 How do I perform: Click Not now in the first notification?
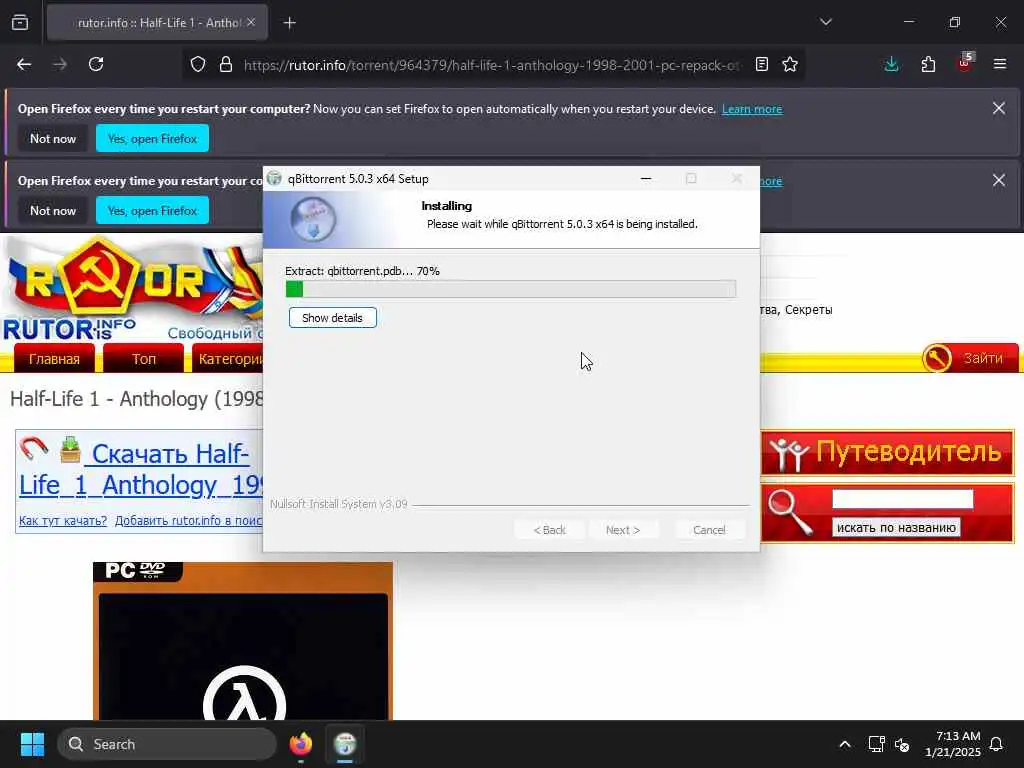[53, 138]
